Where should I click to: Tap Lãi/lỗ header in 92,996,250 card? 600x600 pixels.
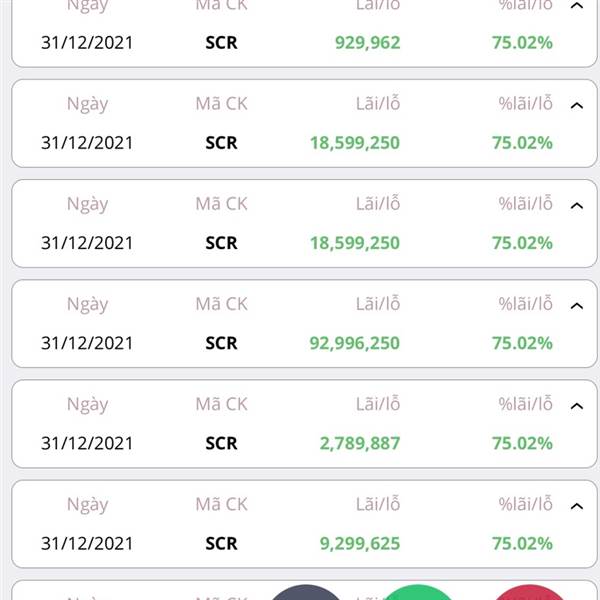click(x=378, y=304)
